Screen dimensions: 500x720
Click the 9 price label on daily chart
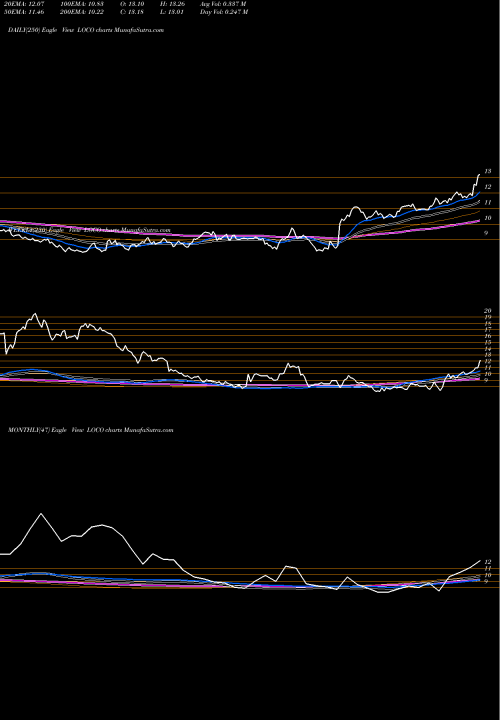tap(486, 233)
